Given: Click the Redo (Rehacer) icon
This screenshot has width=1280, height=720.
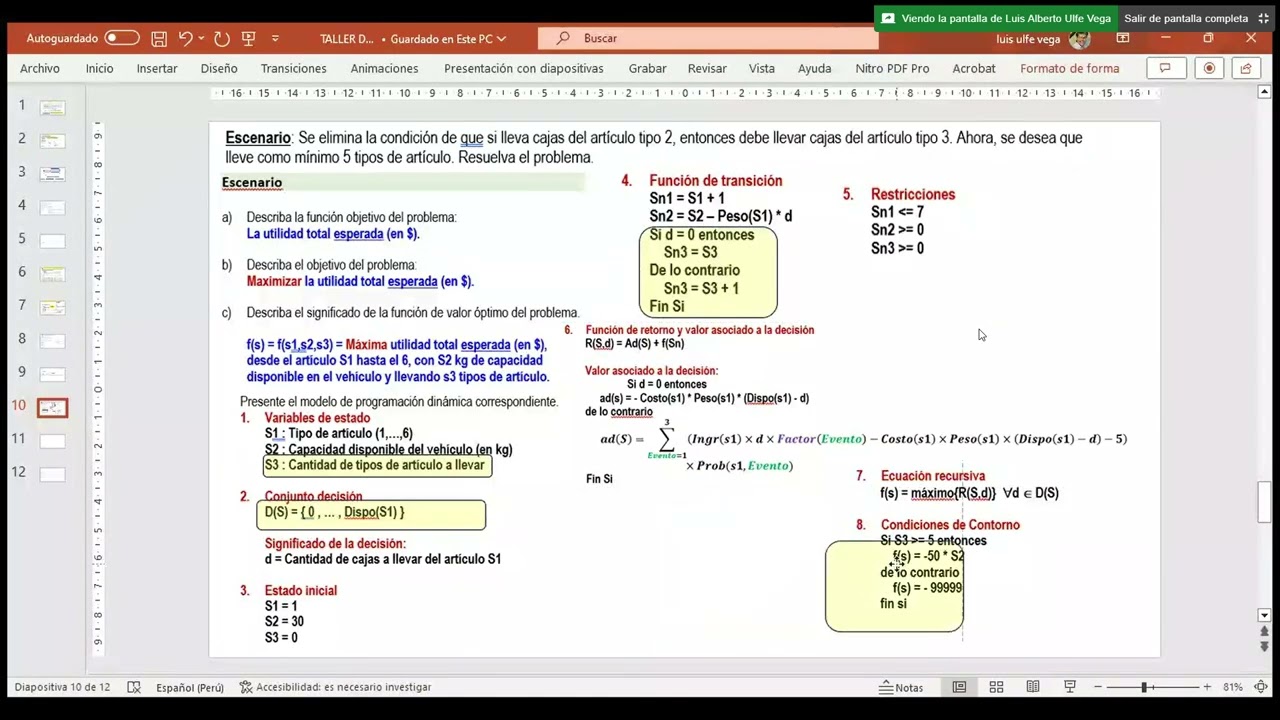Looking at the screenshot, I should [x=221, y=39].
